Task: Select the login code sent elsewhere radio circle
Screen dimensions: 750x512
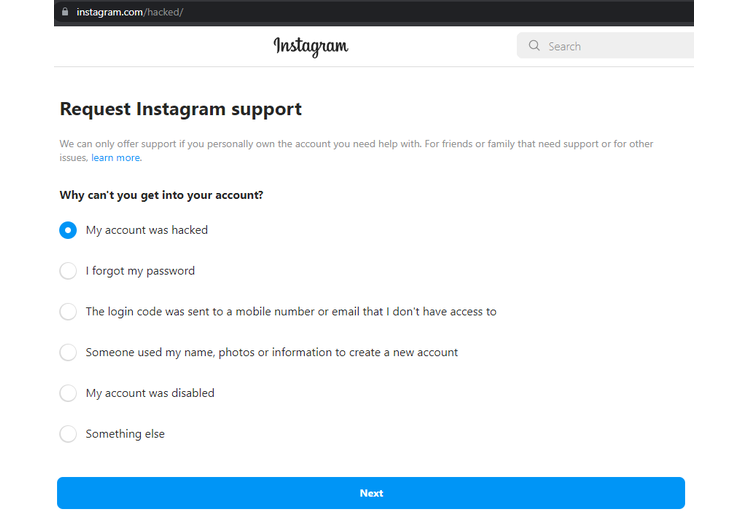Action: [68, 312]
